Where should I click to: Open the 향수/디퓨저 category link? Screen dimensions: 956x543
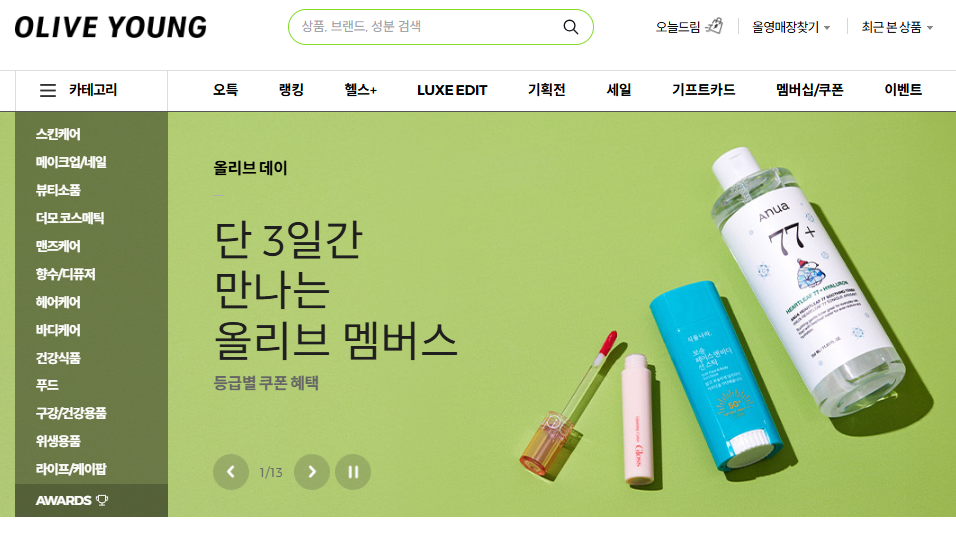tap(65, 274)
